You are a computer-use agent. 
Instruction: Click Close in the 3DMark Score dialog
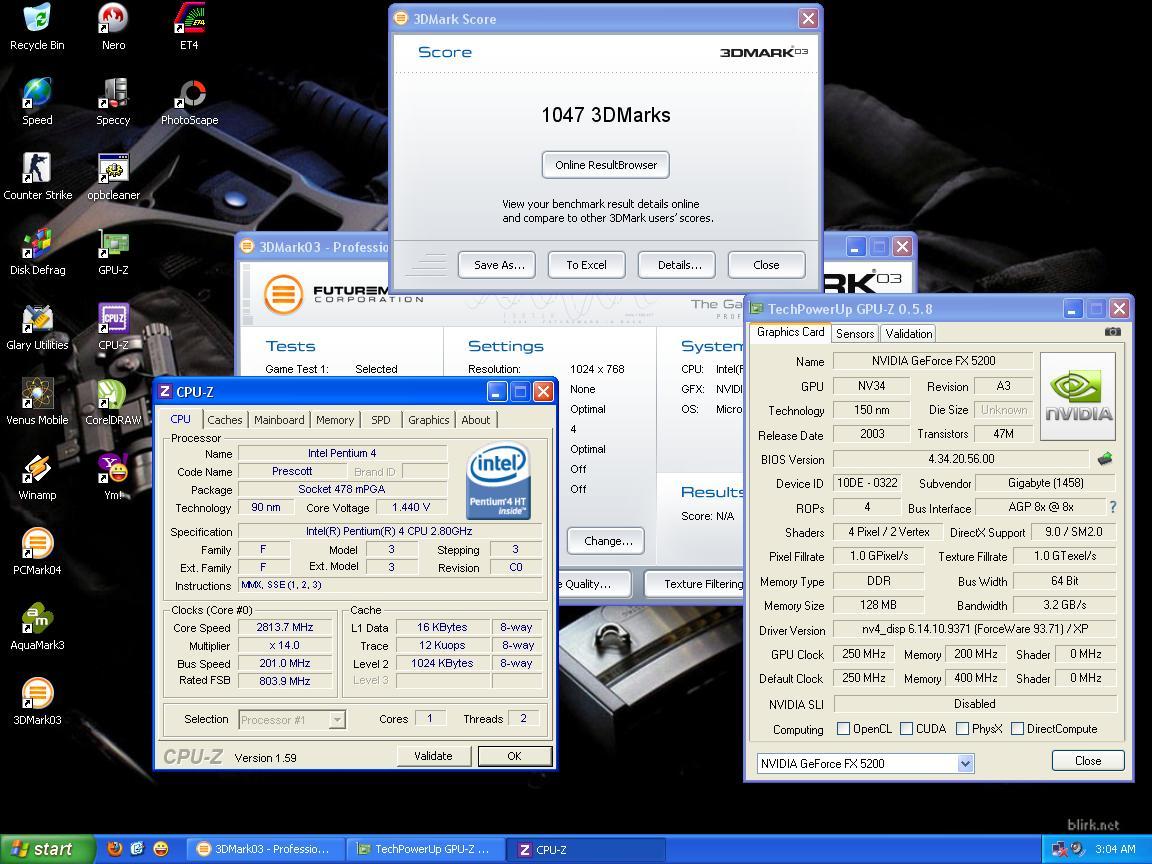(x=766, y=265)
